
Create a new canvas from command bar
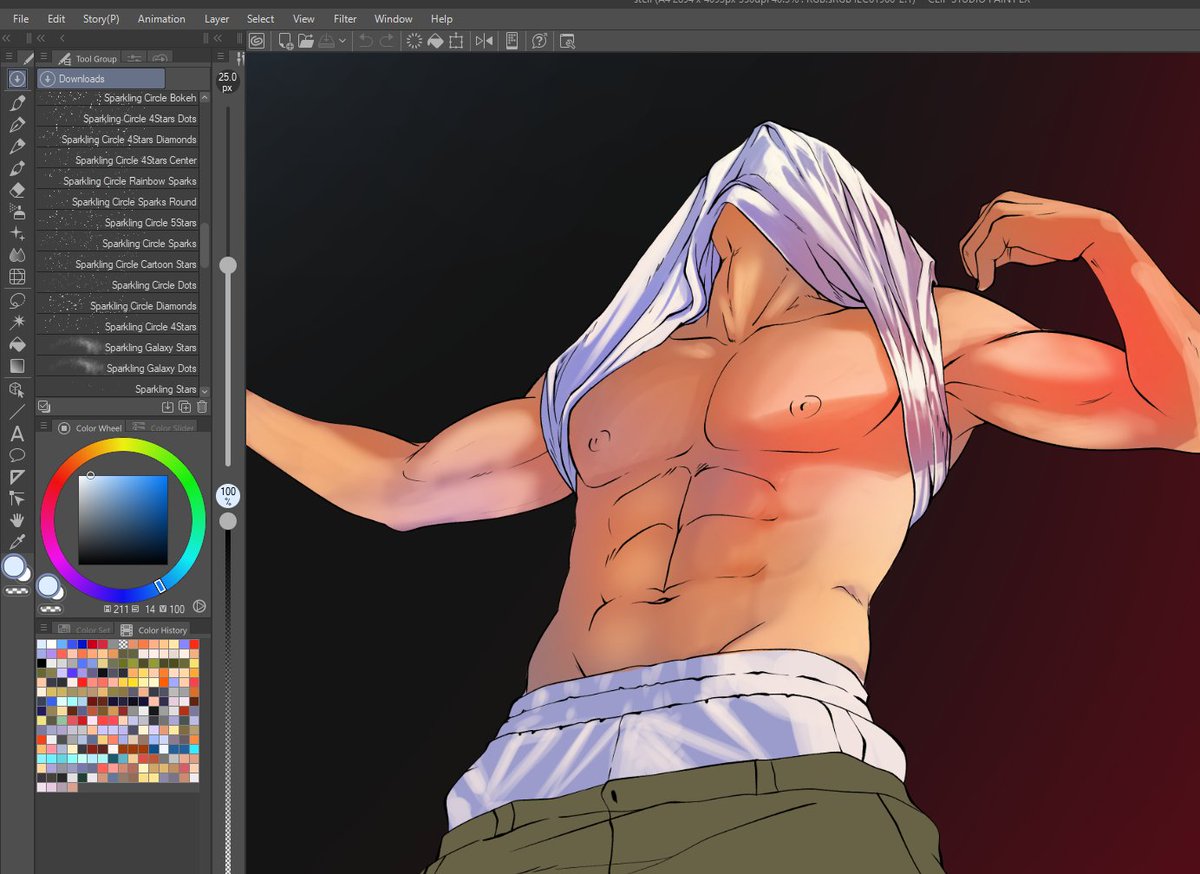(286, 41)
